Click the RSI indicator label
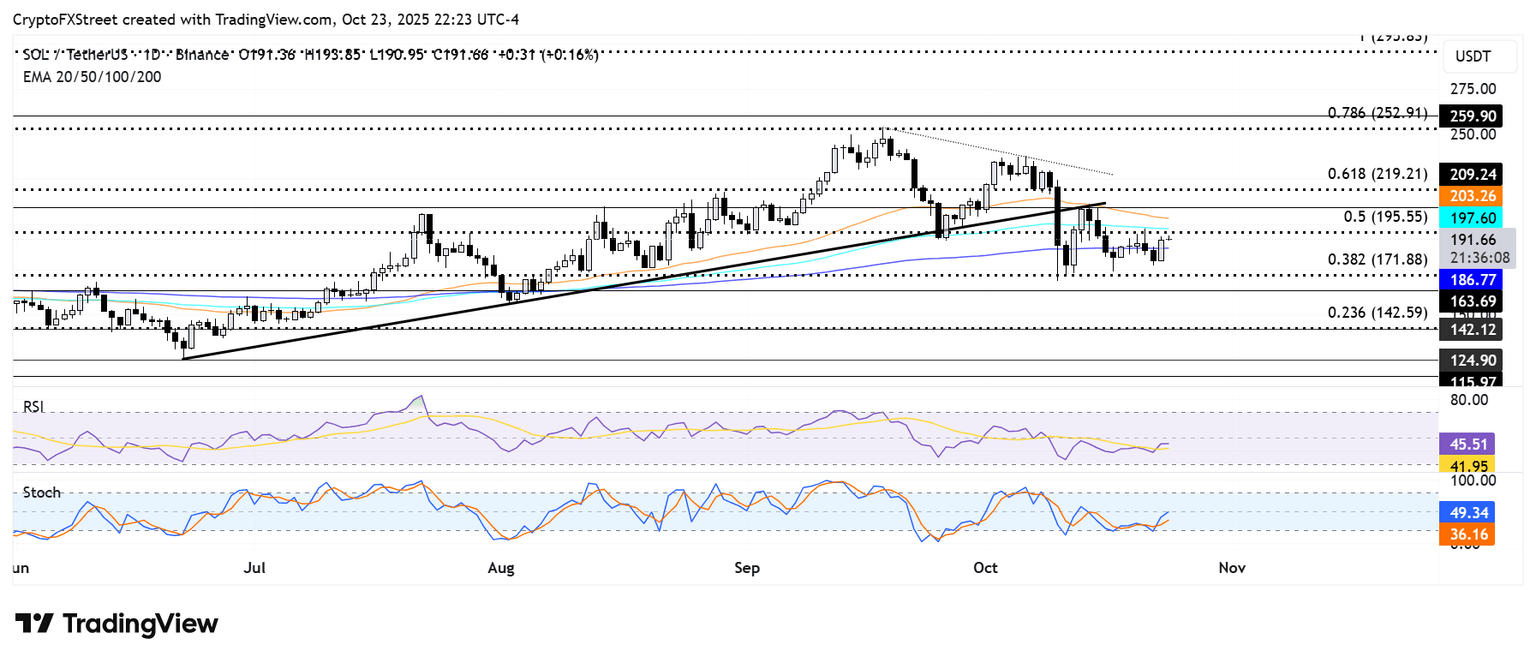 click(x=34, y=407)
